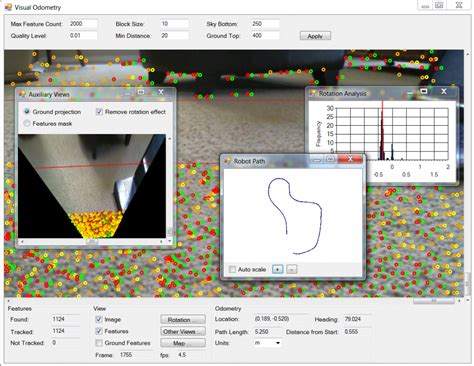Edit the Block Size field

click(174, 24)
